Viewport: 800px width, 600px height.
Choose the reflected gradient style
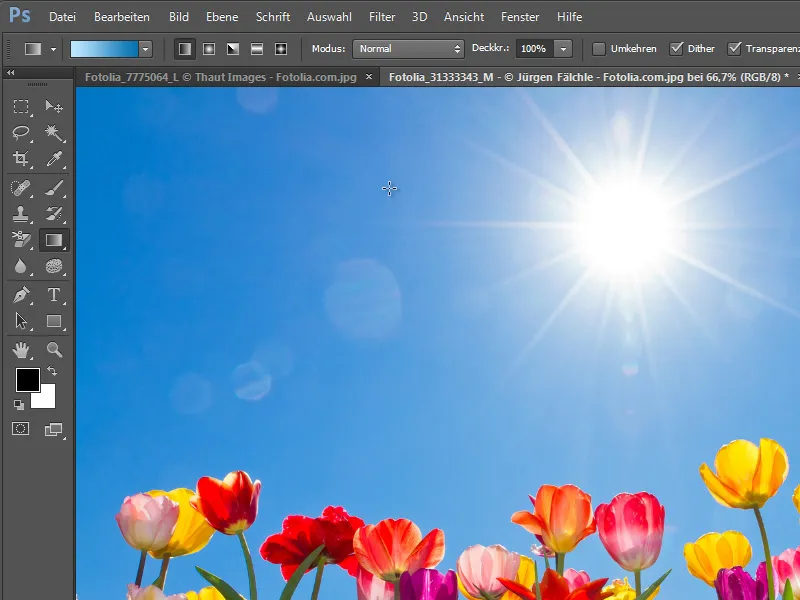(x=257, y=49)
